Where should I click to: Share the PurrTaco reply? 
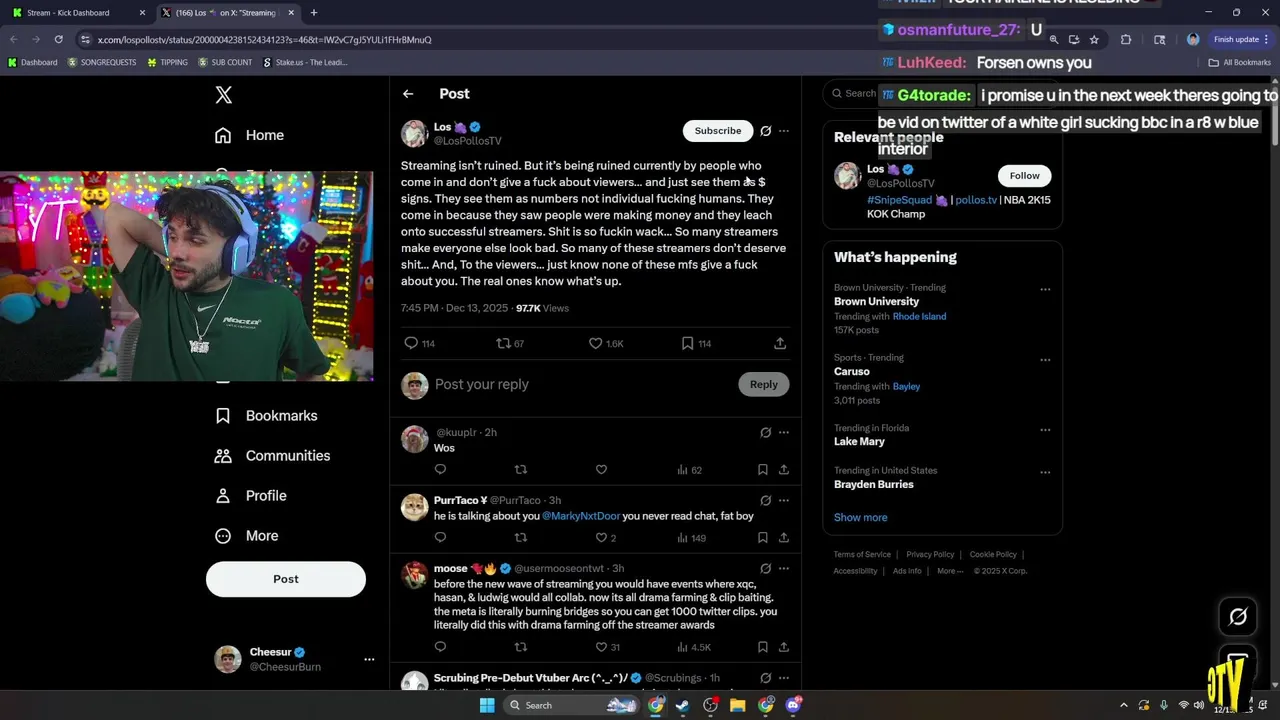pyautogui.click(x=784, y=537)
